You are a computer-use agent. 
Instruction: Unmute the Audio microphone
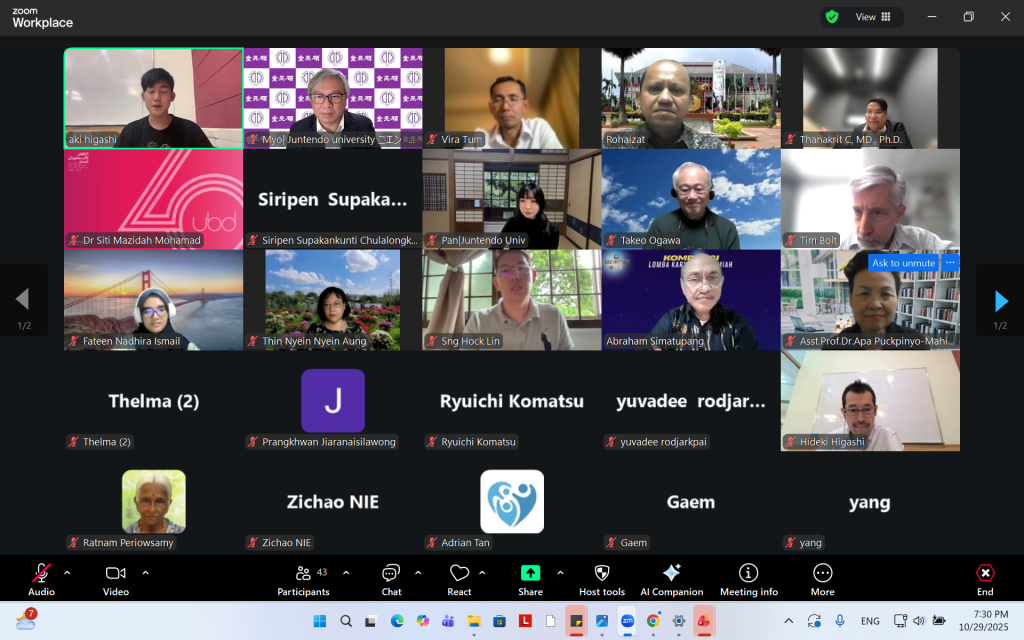[41, 574]
